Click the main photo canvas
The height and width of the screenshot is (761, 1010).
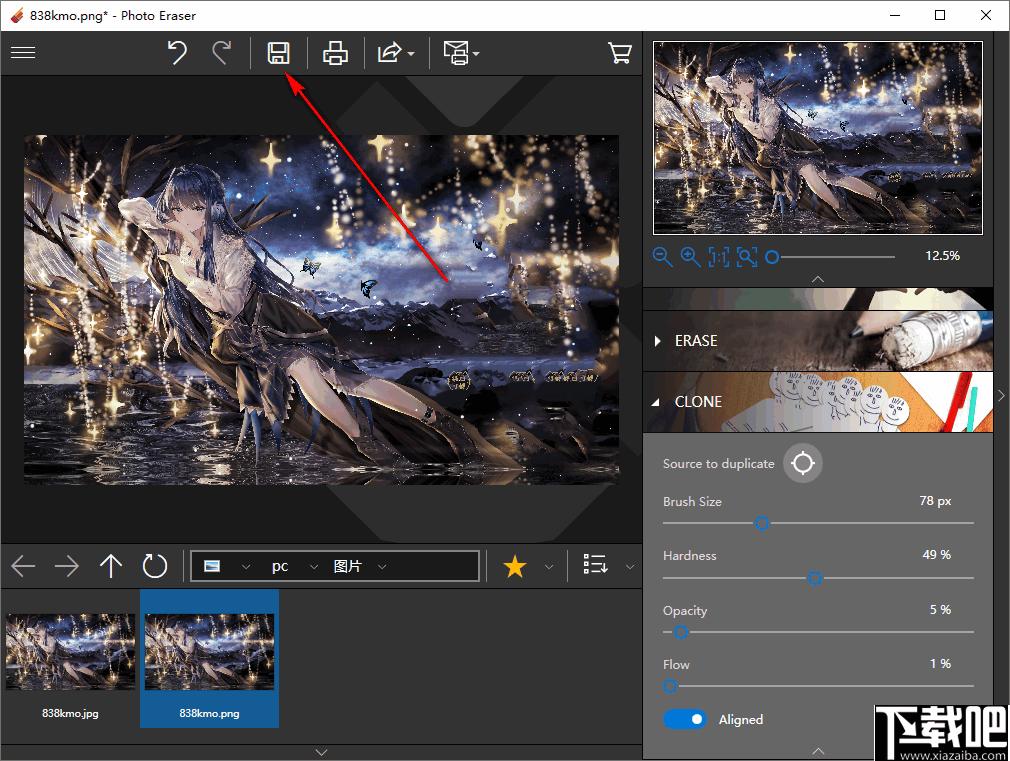tap(321, 309)
